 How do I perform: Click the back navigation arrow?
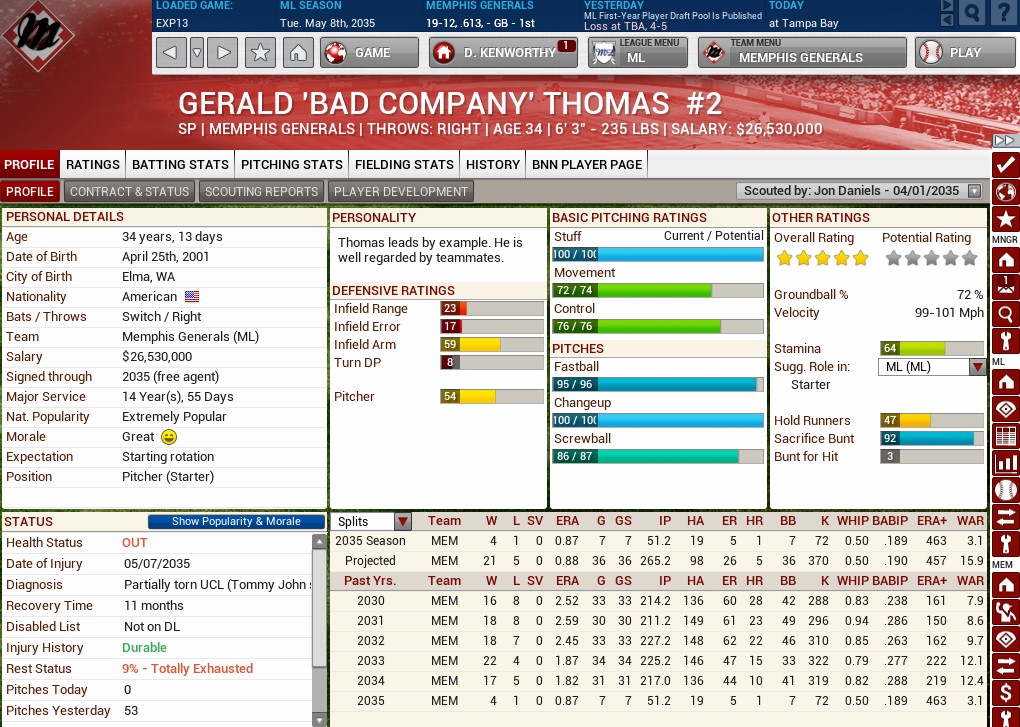click(x=171, y=53)
